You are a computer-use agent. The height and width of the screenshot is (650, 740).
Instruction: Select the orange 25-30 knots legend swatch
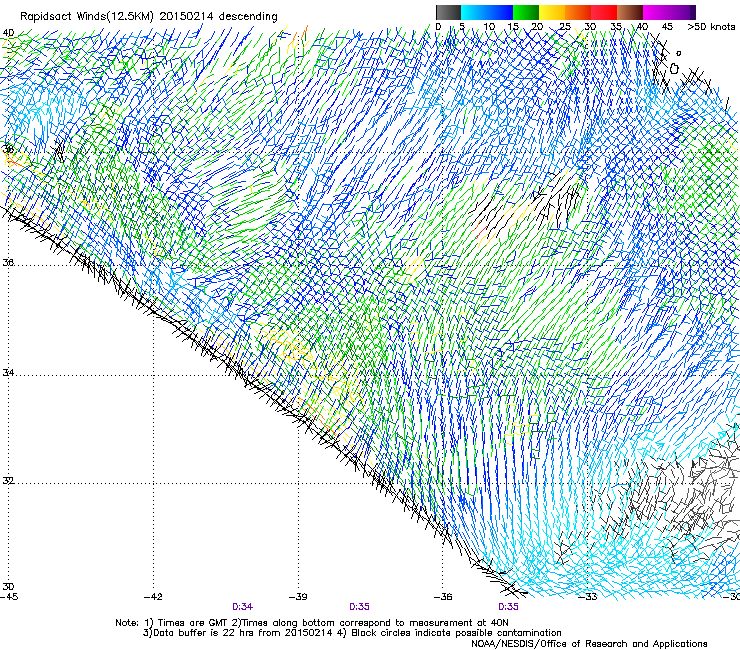pyautogui.click(x=578, y=12)
